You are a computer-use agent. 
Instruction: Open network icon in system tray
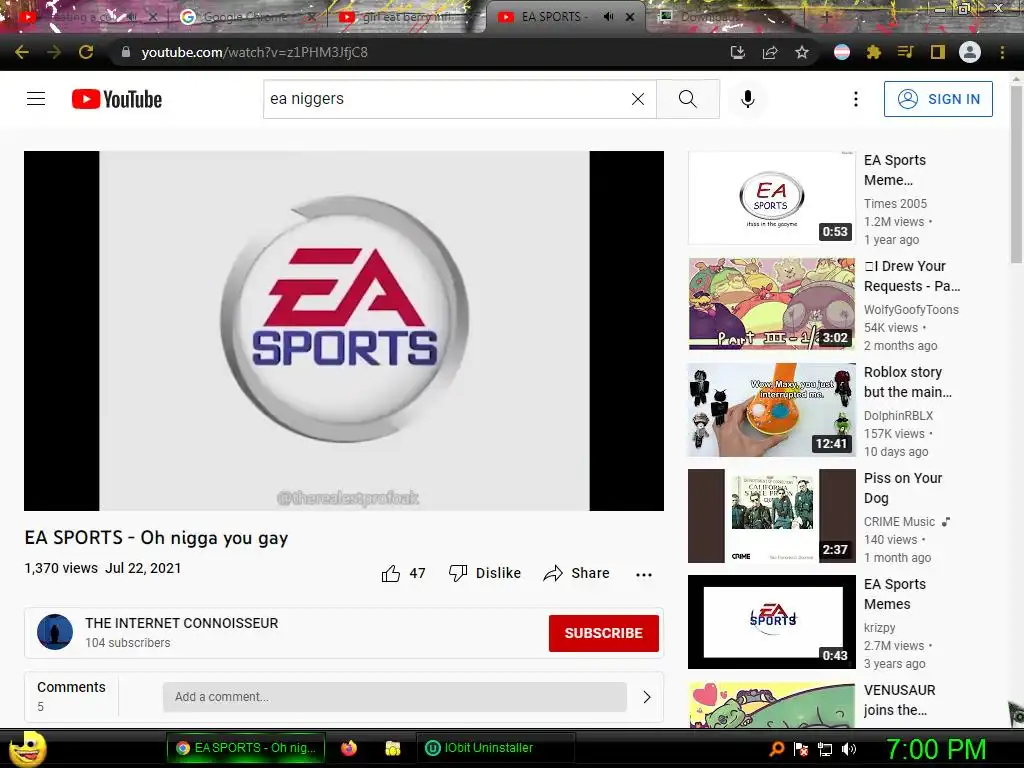pos(825,749)
